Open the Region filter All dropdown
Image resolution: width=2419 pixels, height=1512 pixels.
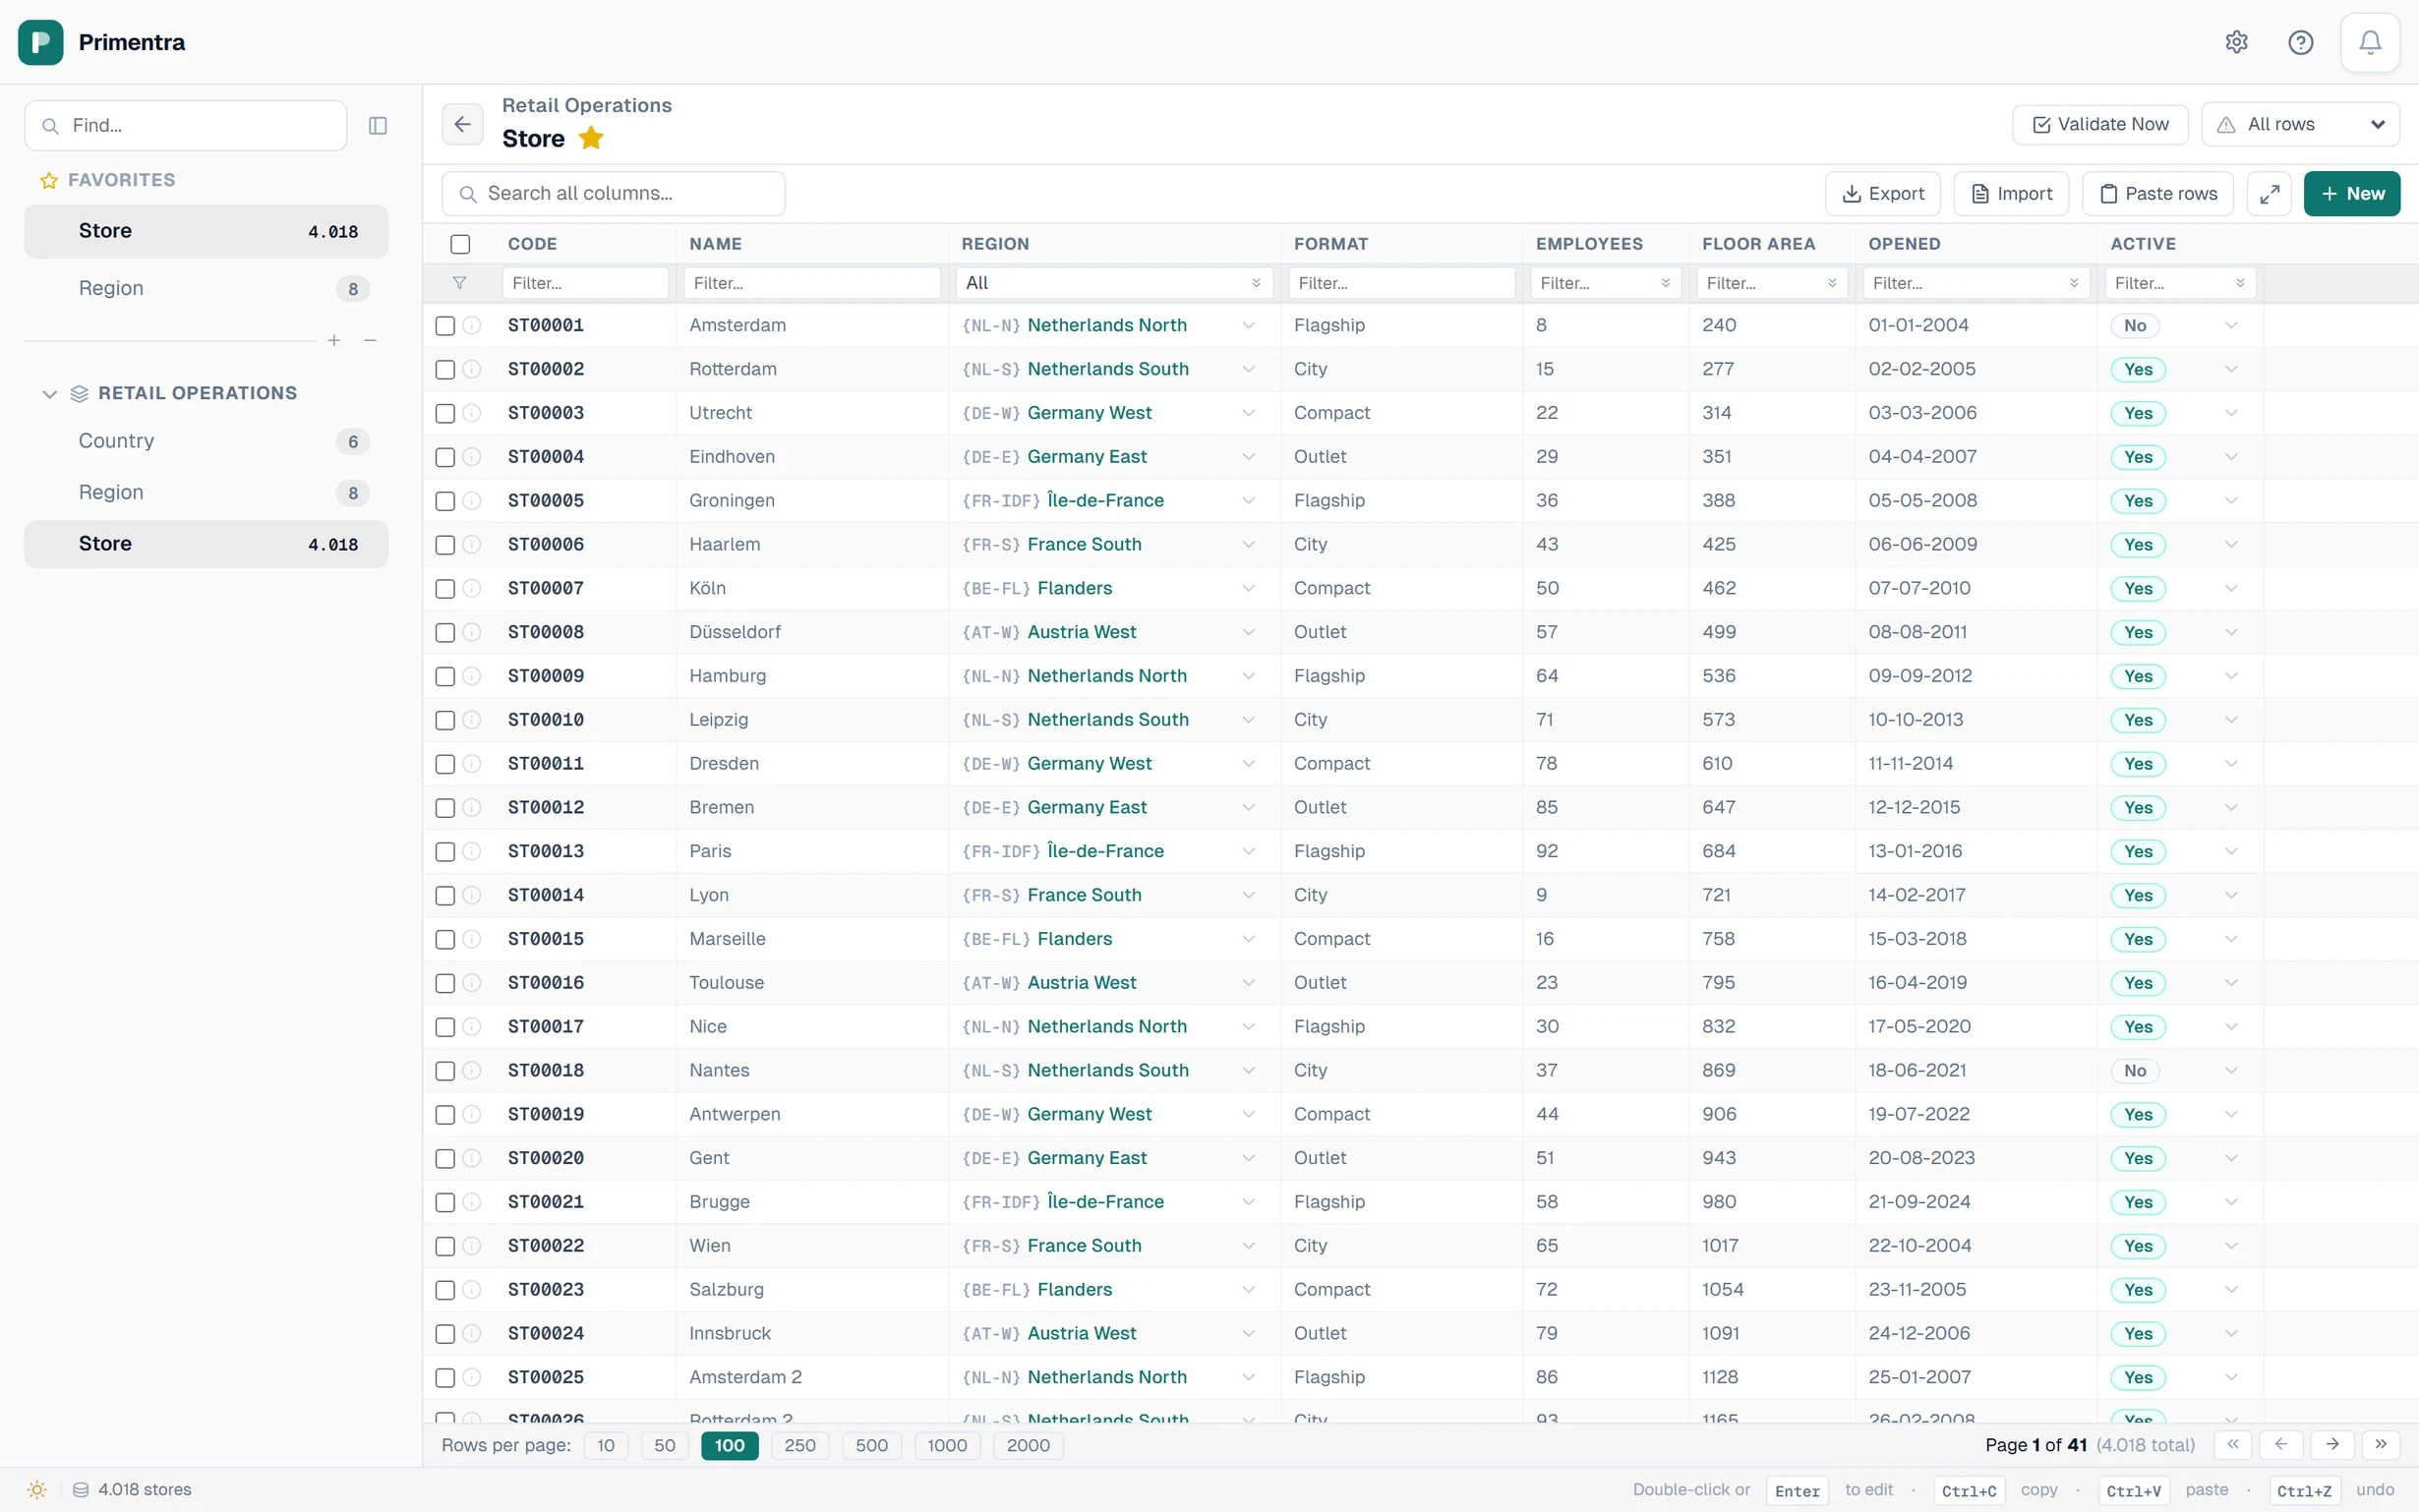click(x=1113, y=283)
